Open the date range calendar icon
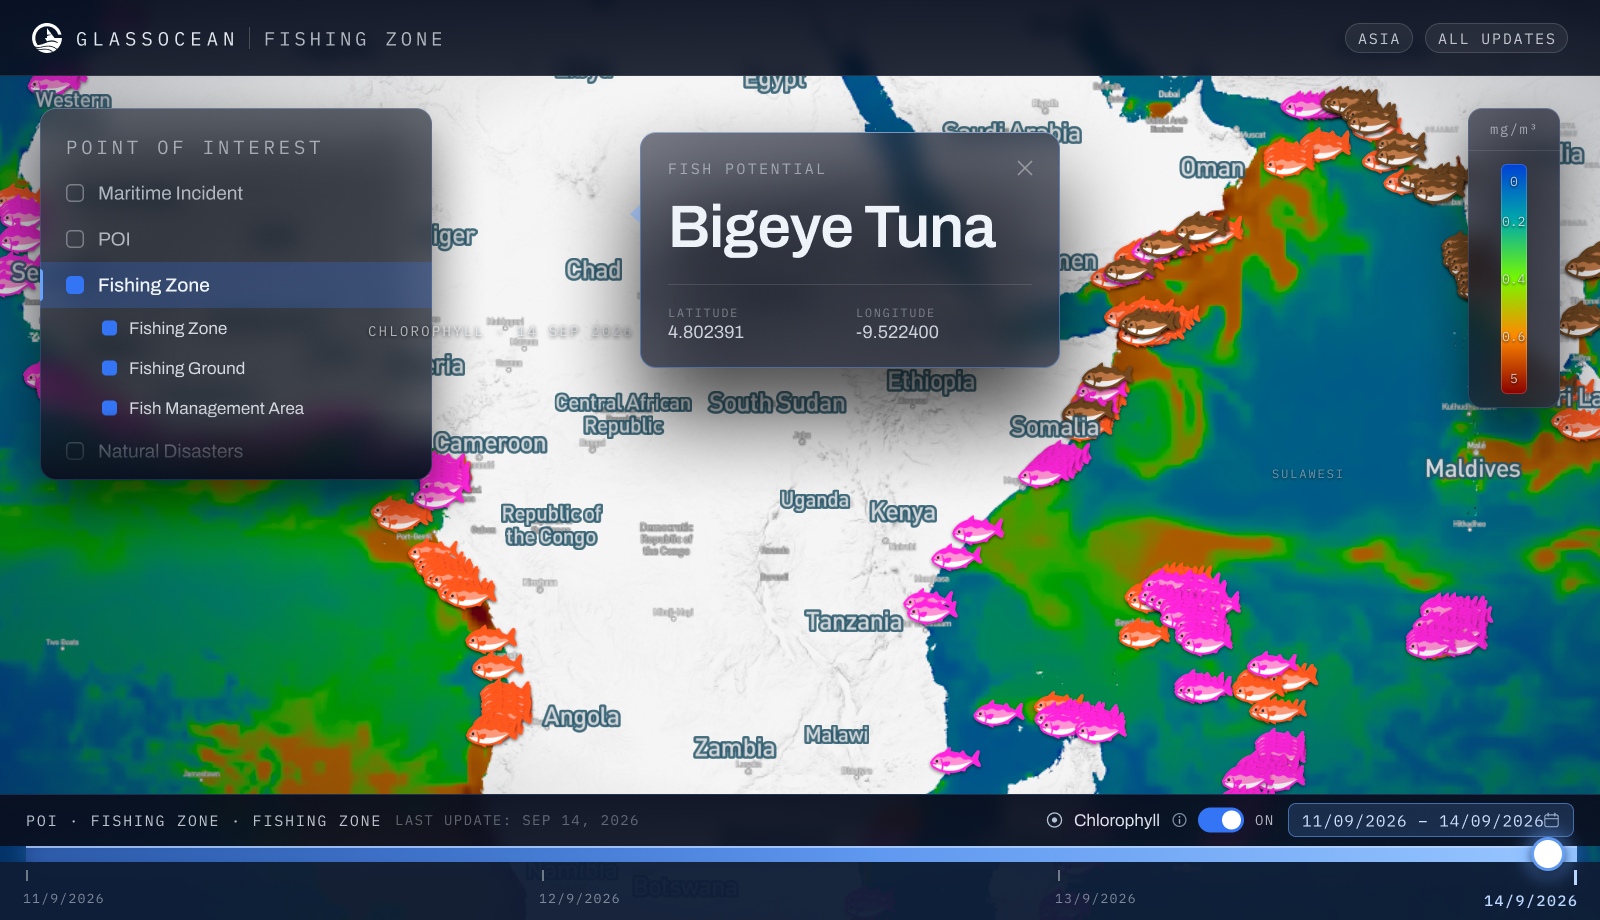The image size is (1600, 920). pos(1552,820)
